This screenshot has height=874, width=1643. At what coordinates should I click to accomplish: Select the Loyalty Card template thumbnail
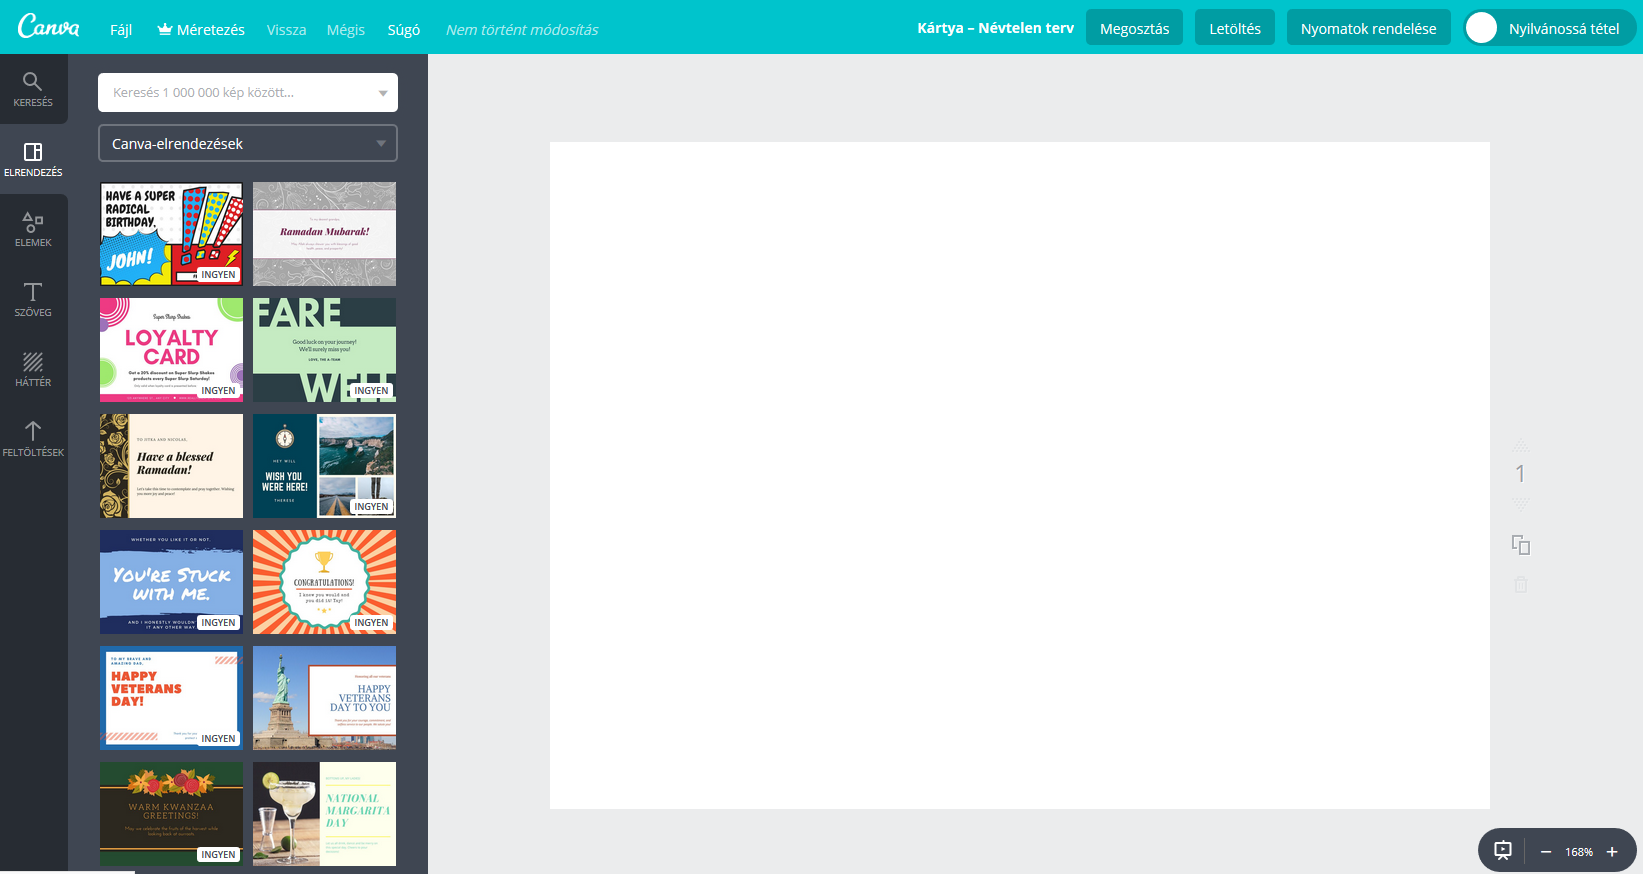tap(171, 349)
